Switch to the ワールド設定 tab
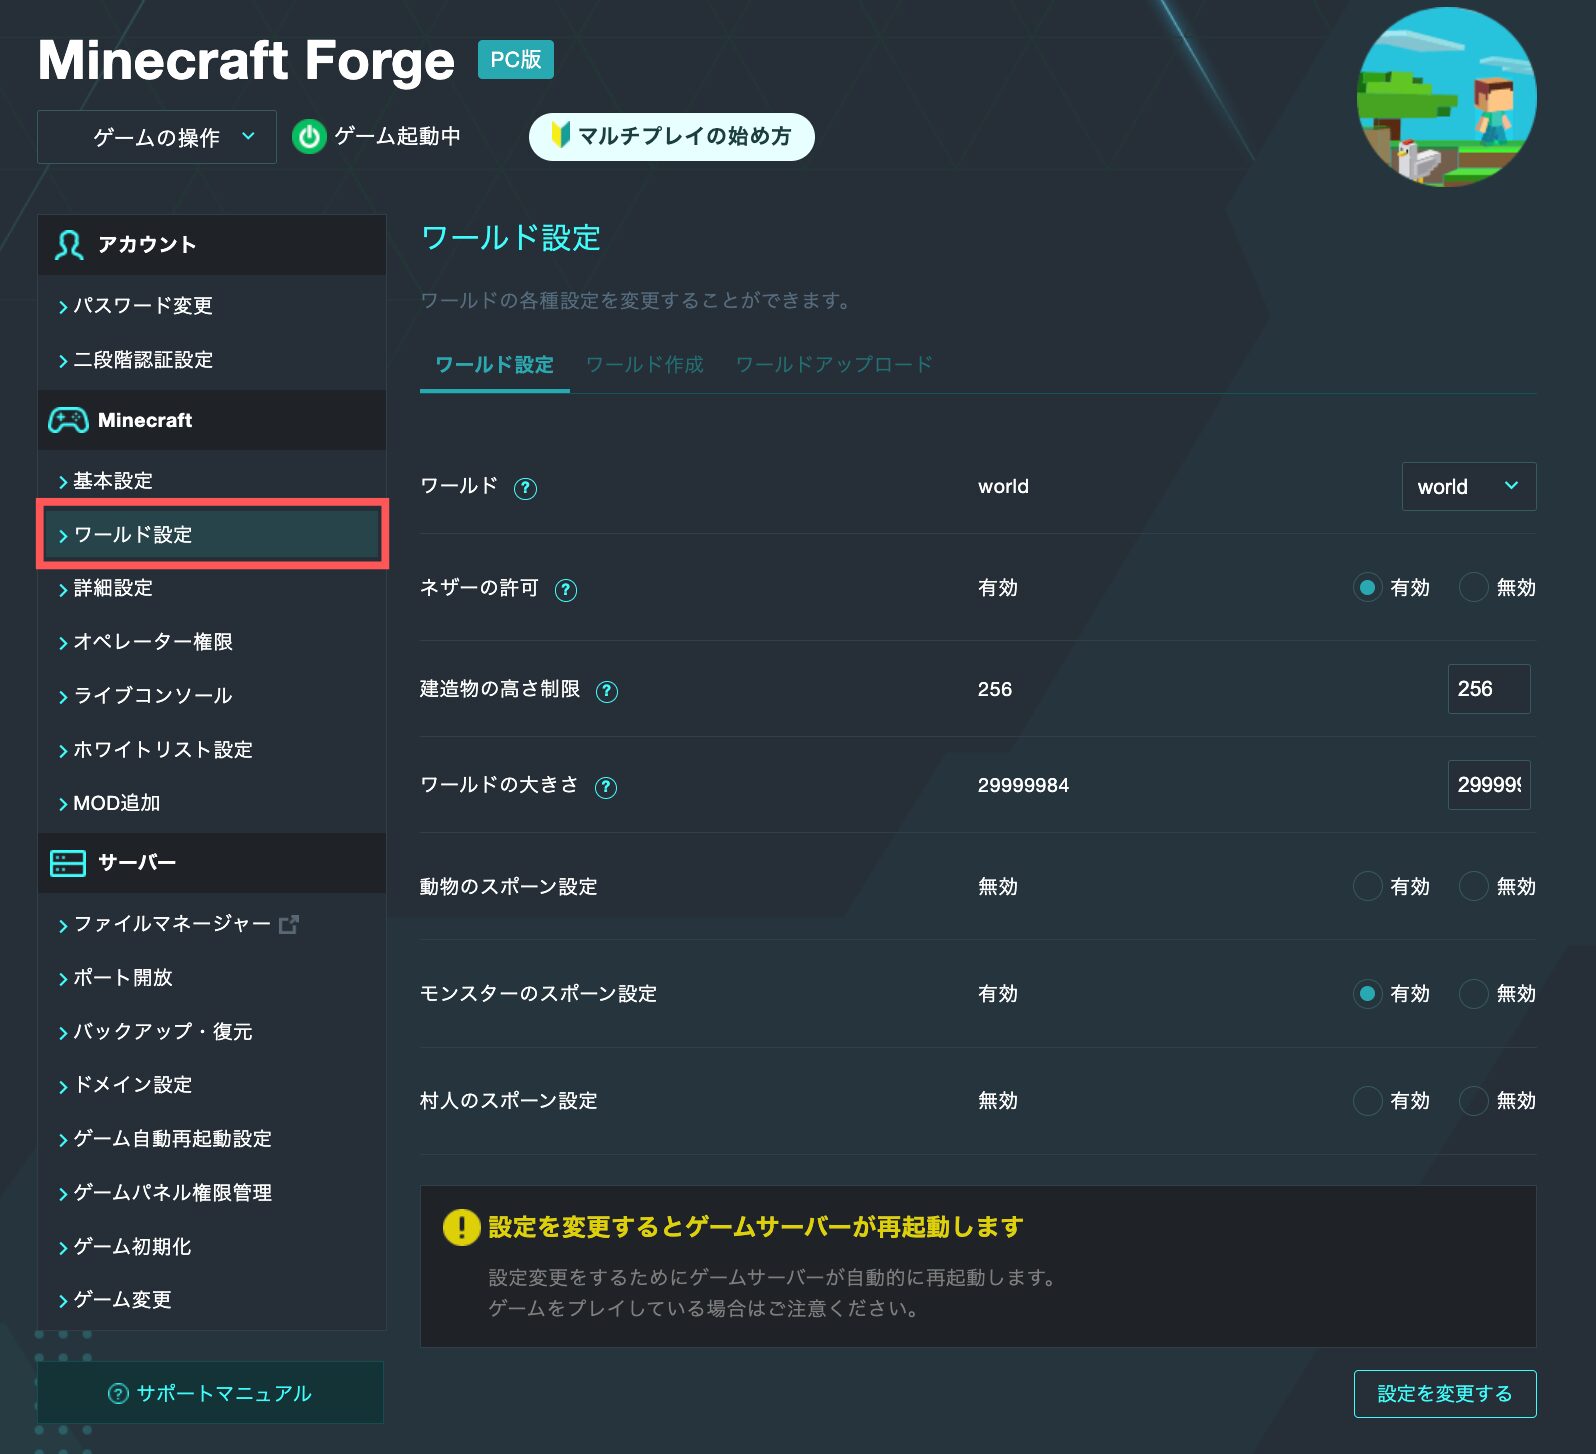Viewport: 1596px width, 1454px height. point(495,365)
